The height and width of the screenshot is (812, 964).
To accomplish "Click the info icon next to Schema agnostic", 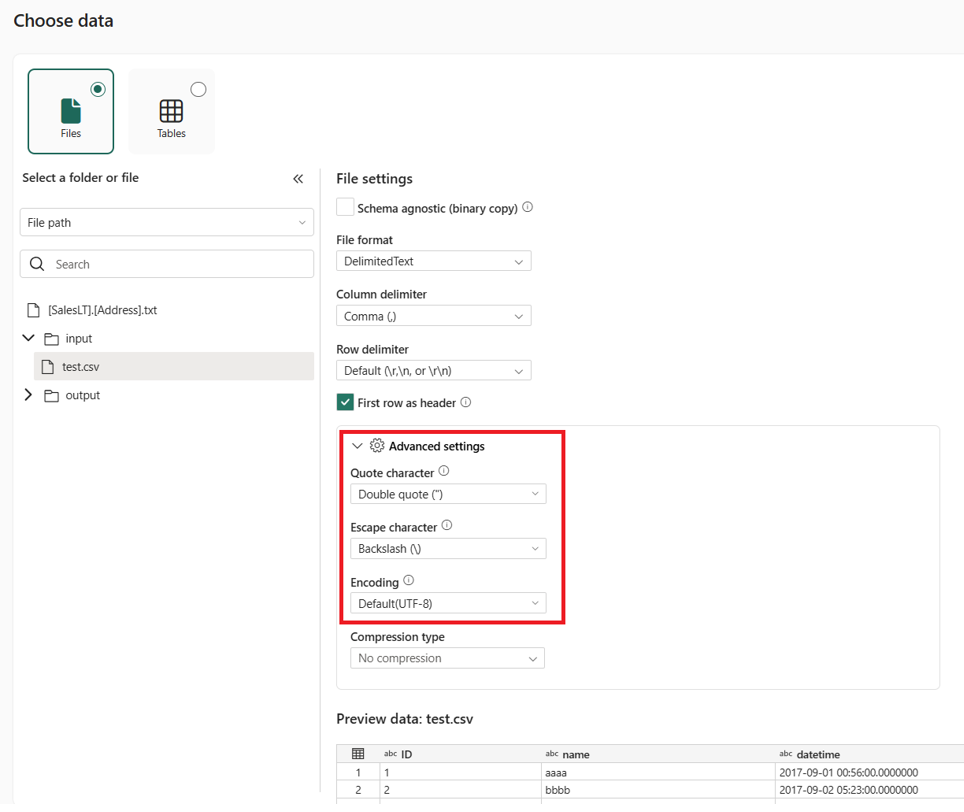I will pos(528,207).
